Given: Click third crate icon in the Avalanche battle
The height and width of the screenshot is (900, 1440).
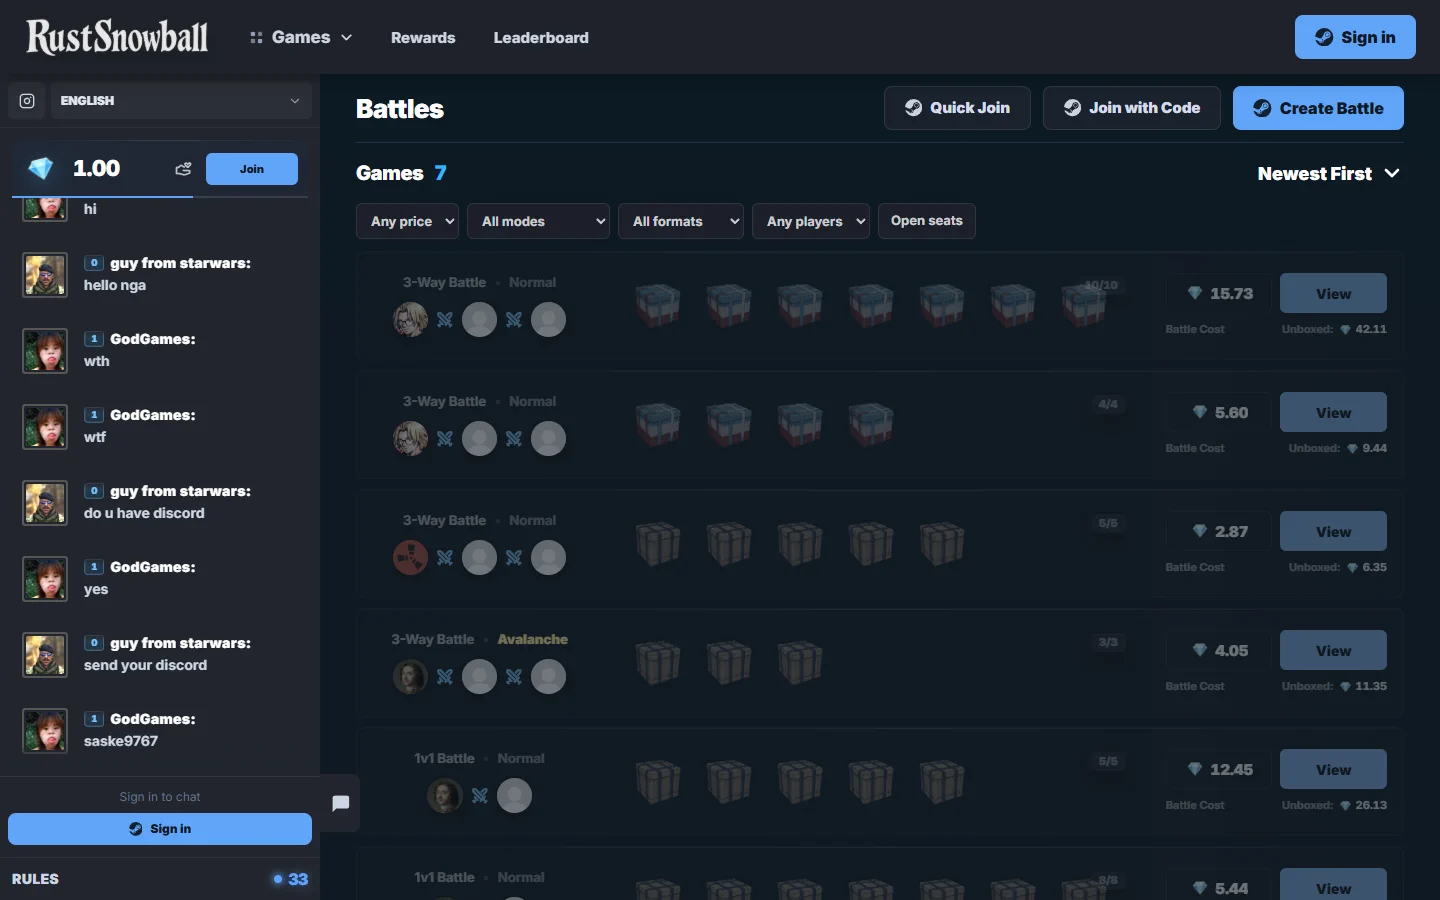Looking at the screenshot, I should [x=799, y=663].
